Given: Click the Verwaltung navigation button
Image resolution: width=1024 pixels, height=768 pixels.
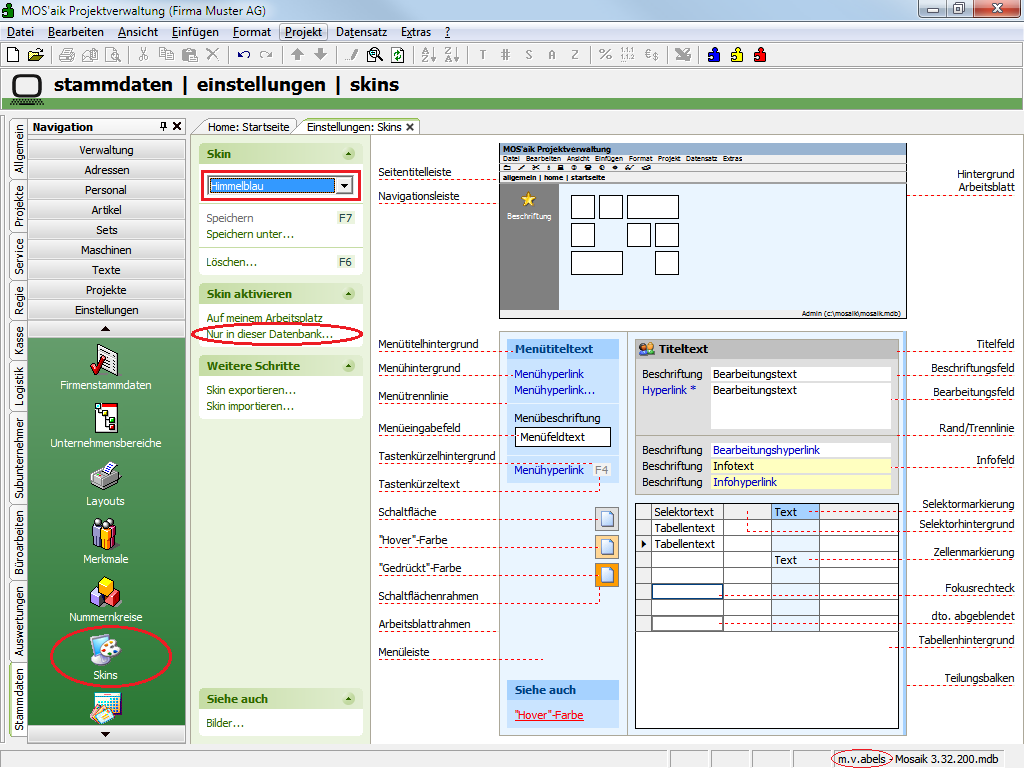Looking at the screenshot, I should [106, 150].
